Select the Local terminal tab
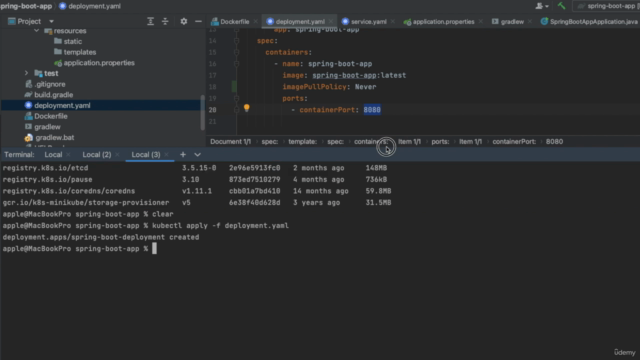Viewport: 640px width, 360px height. (53, 154)
